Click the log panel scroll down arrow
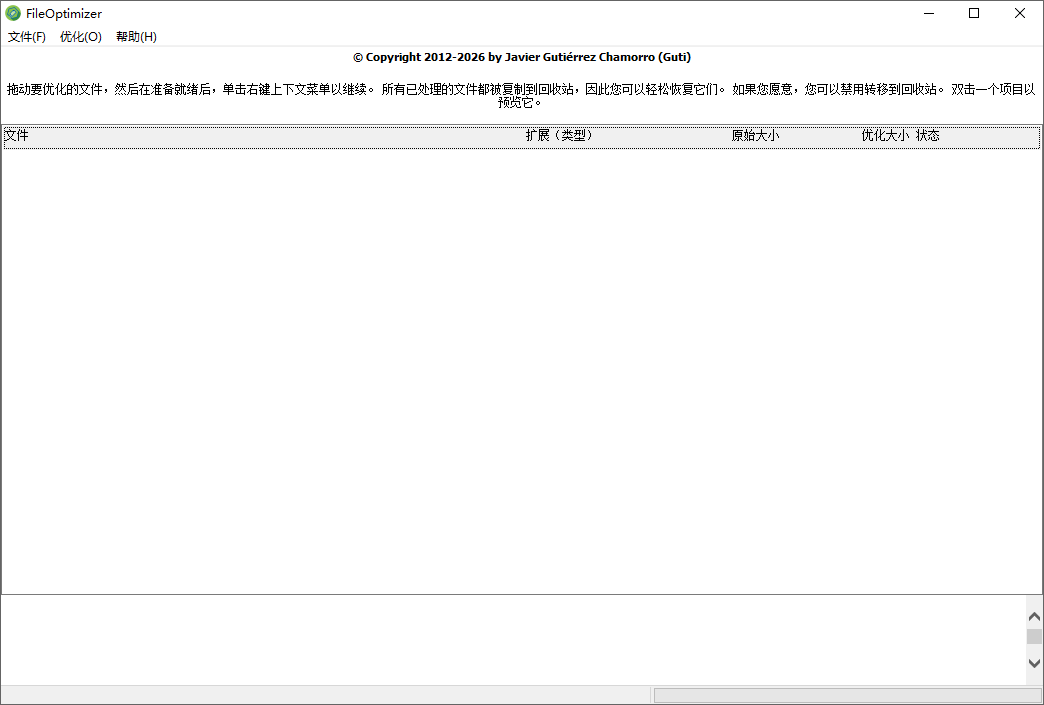 pyautogui.click(x=1034, y=663)
